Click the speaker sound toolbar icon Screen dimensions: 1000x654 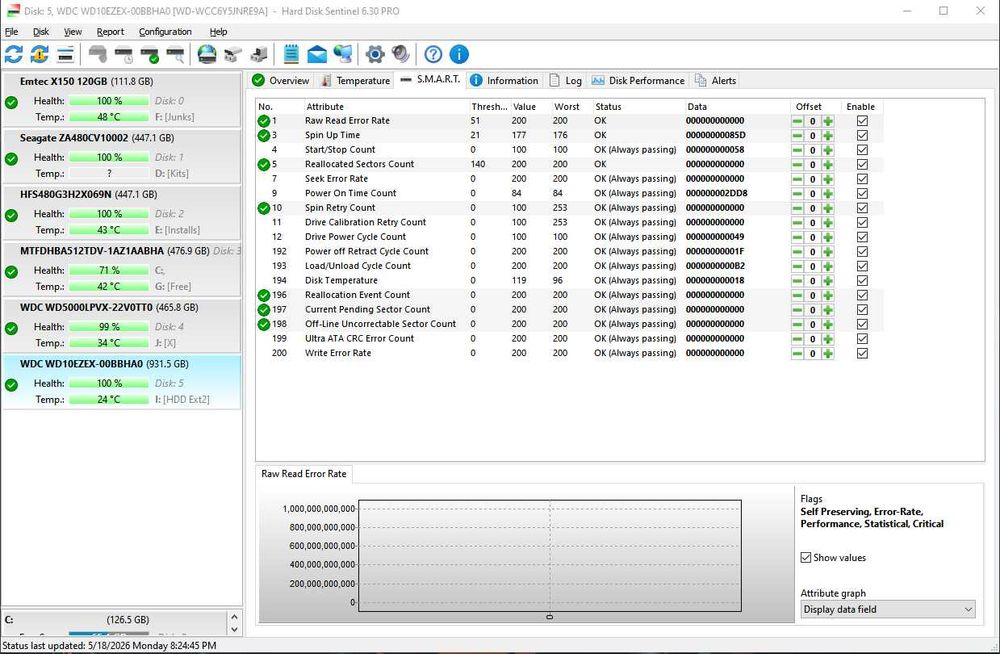(x=401, y=54)
